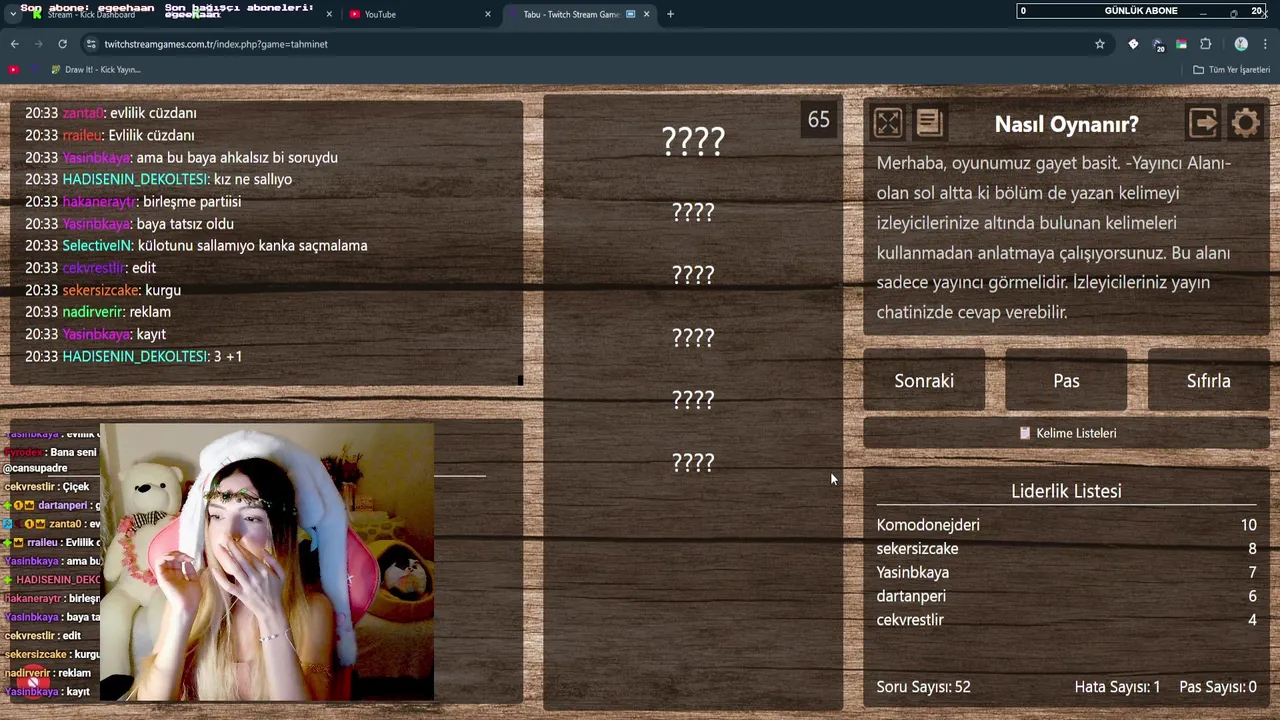This screenshot has width=1280, height=720.
Task: Click the Sıfırla button
Action: (x=1208, y=381)
